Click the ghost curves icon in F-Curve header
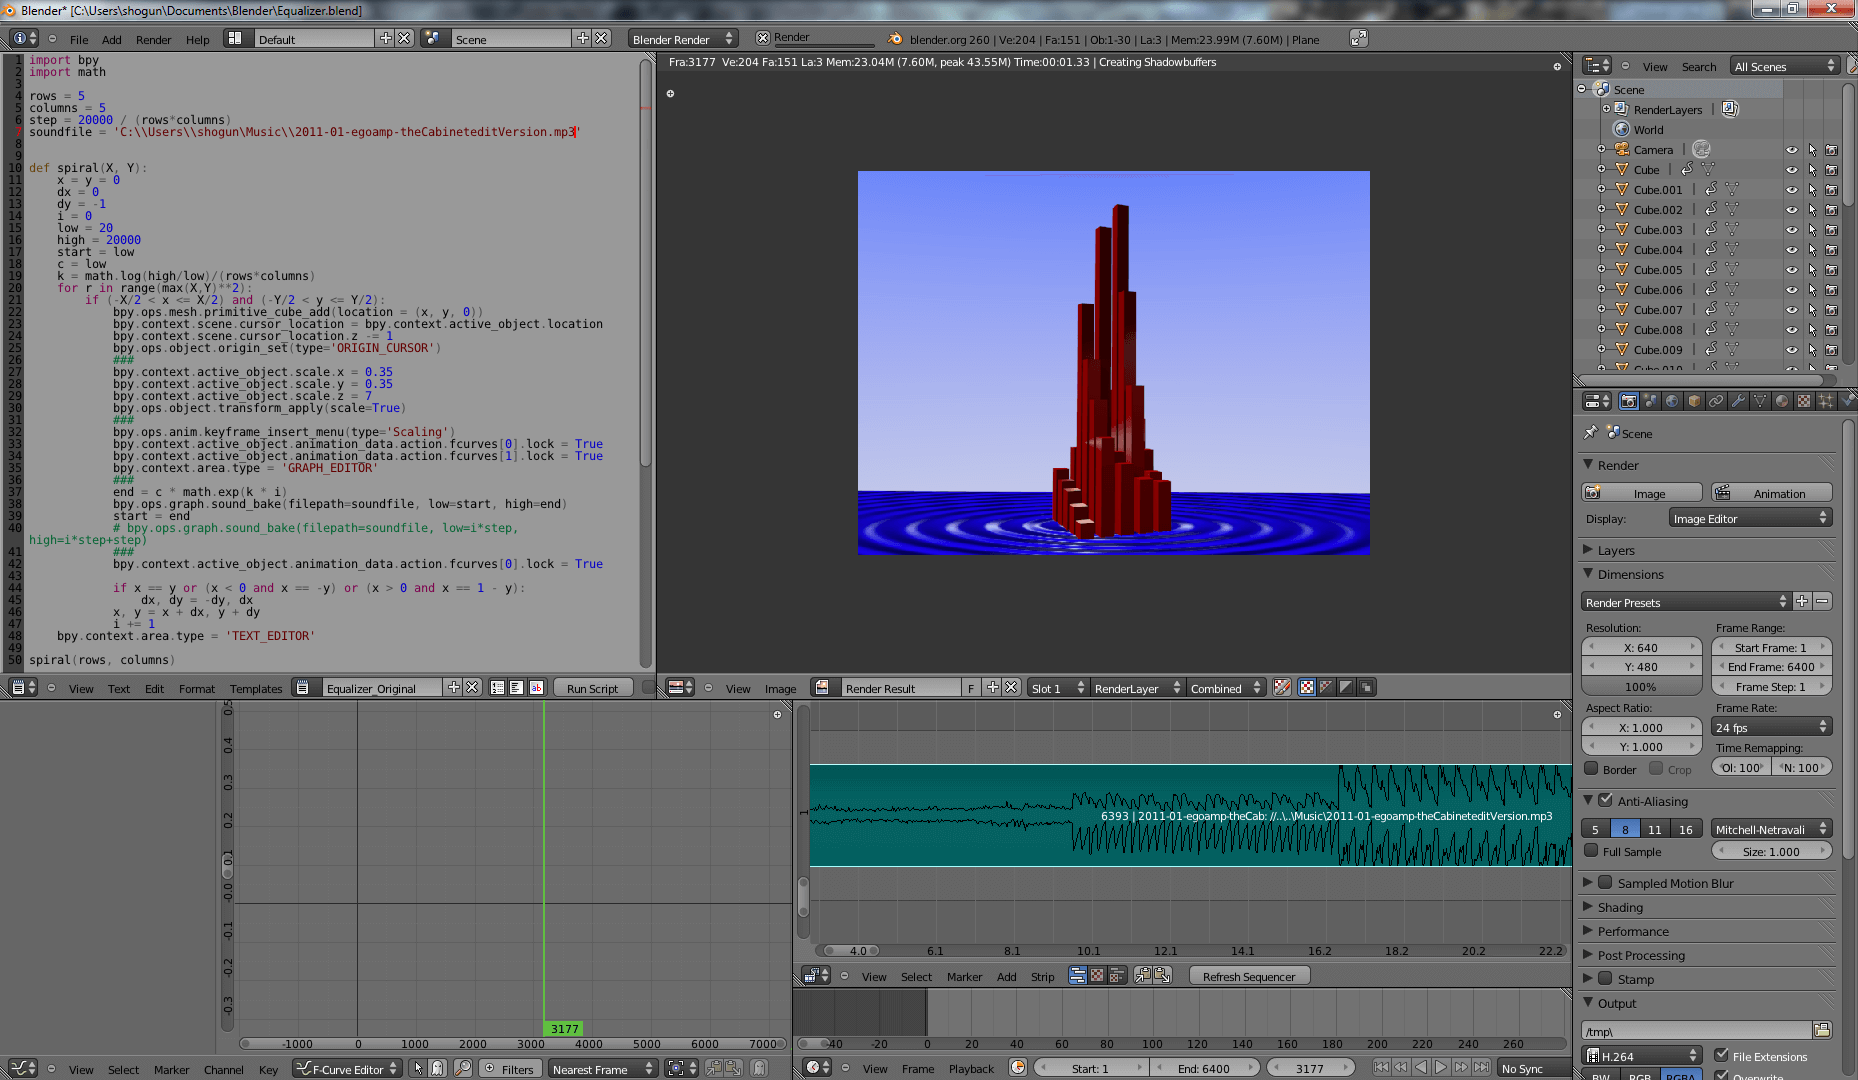 pyautogui.click(x=759, y=1068)
